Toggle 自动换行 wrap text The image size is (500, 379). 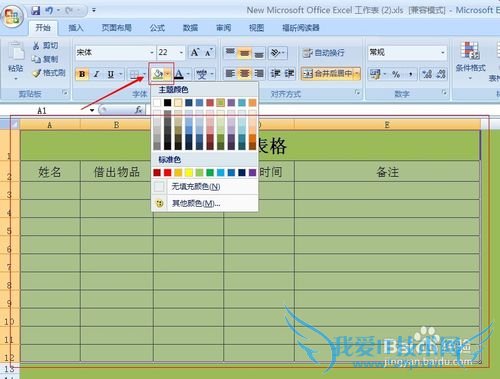point(323,53)
